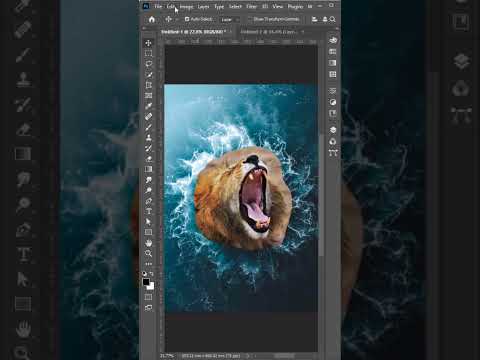Select the Eyedropper tool
480x360 pixels.
(149, 106)
